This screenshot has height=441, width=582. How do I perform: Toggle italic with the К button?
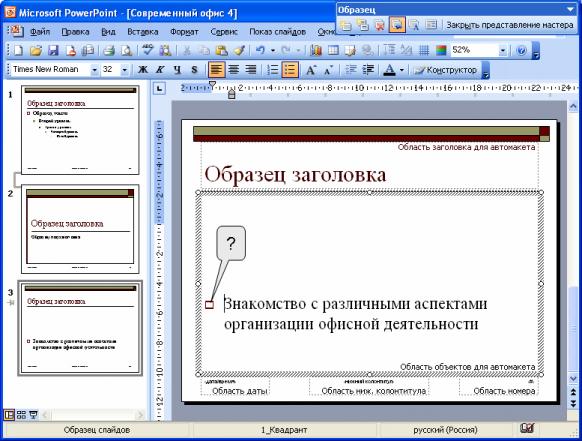pyautogui.click(x=160, y=70)
